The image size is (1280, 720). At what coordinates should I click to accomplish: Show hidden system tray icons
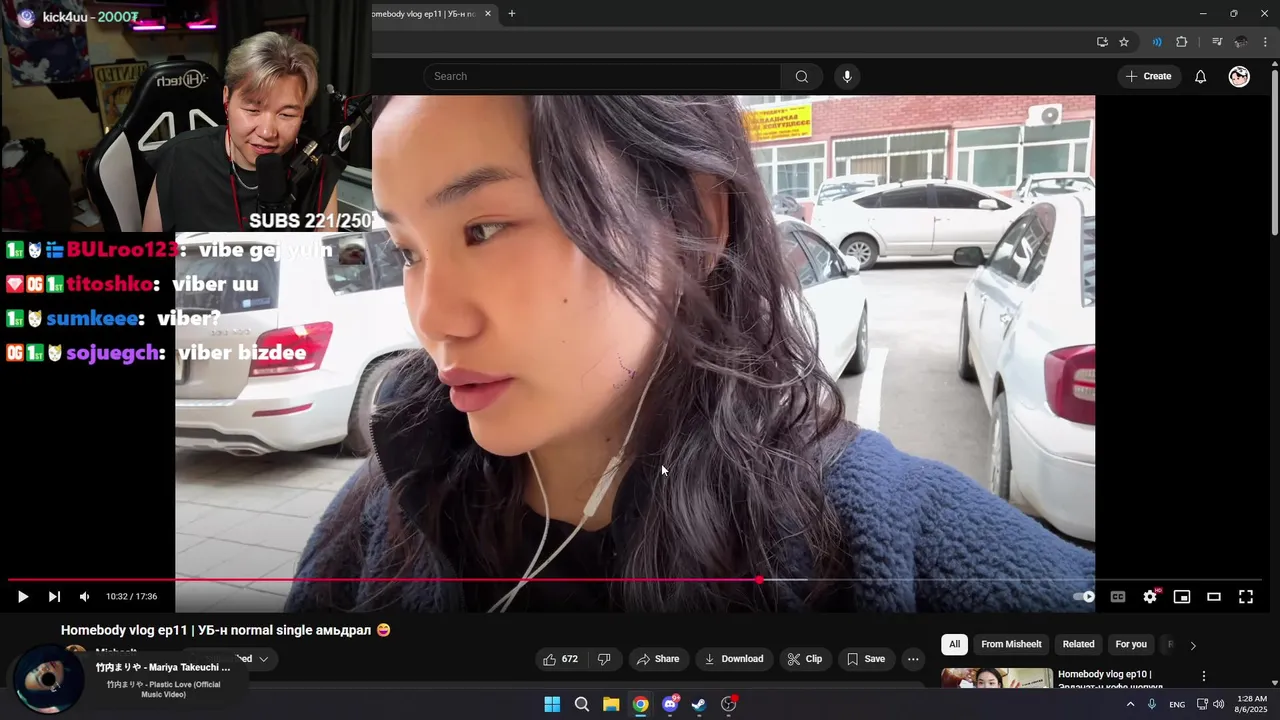1131,704
